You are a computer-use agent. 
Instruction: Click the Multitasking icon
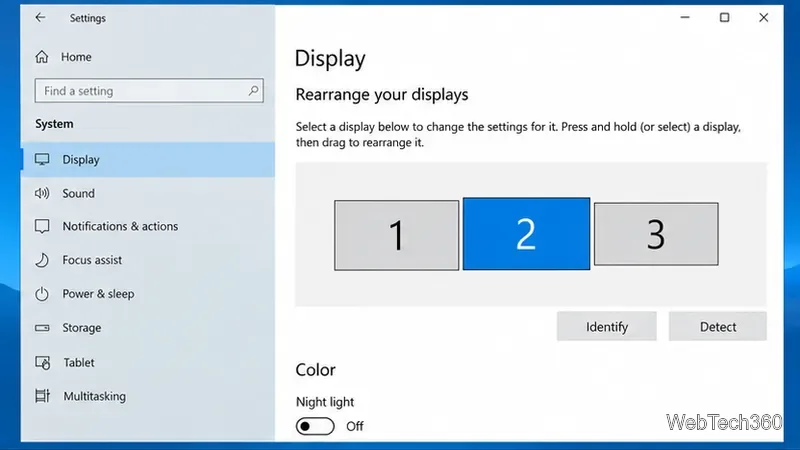pyautogui.click(x=42, y=396)
